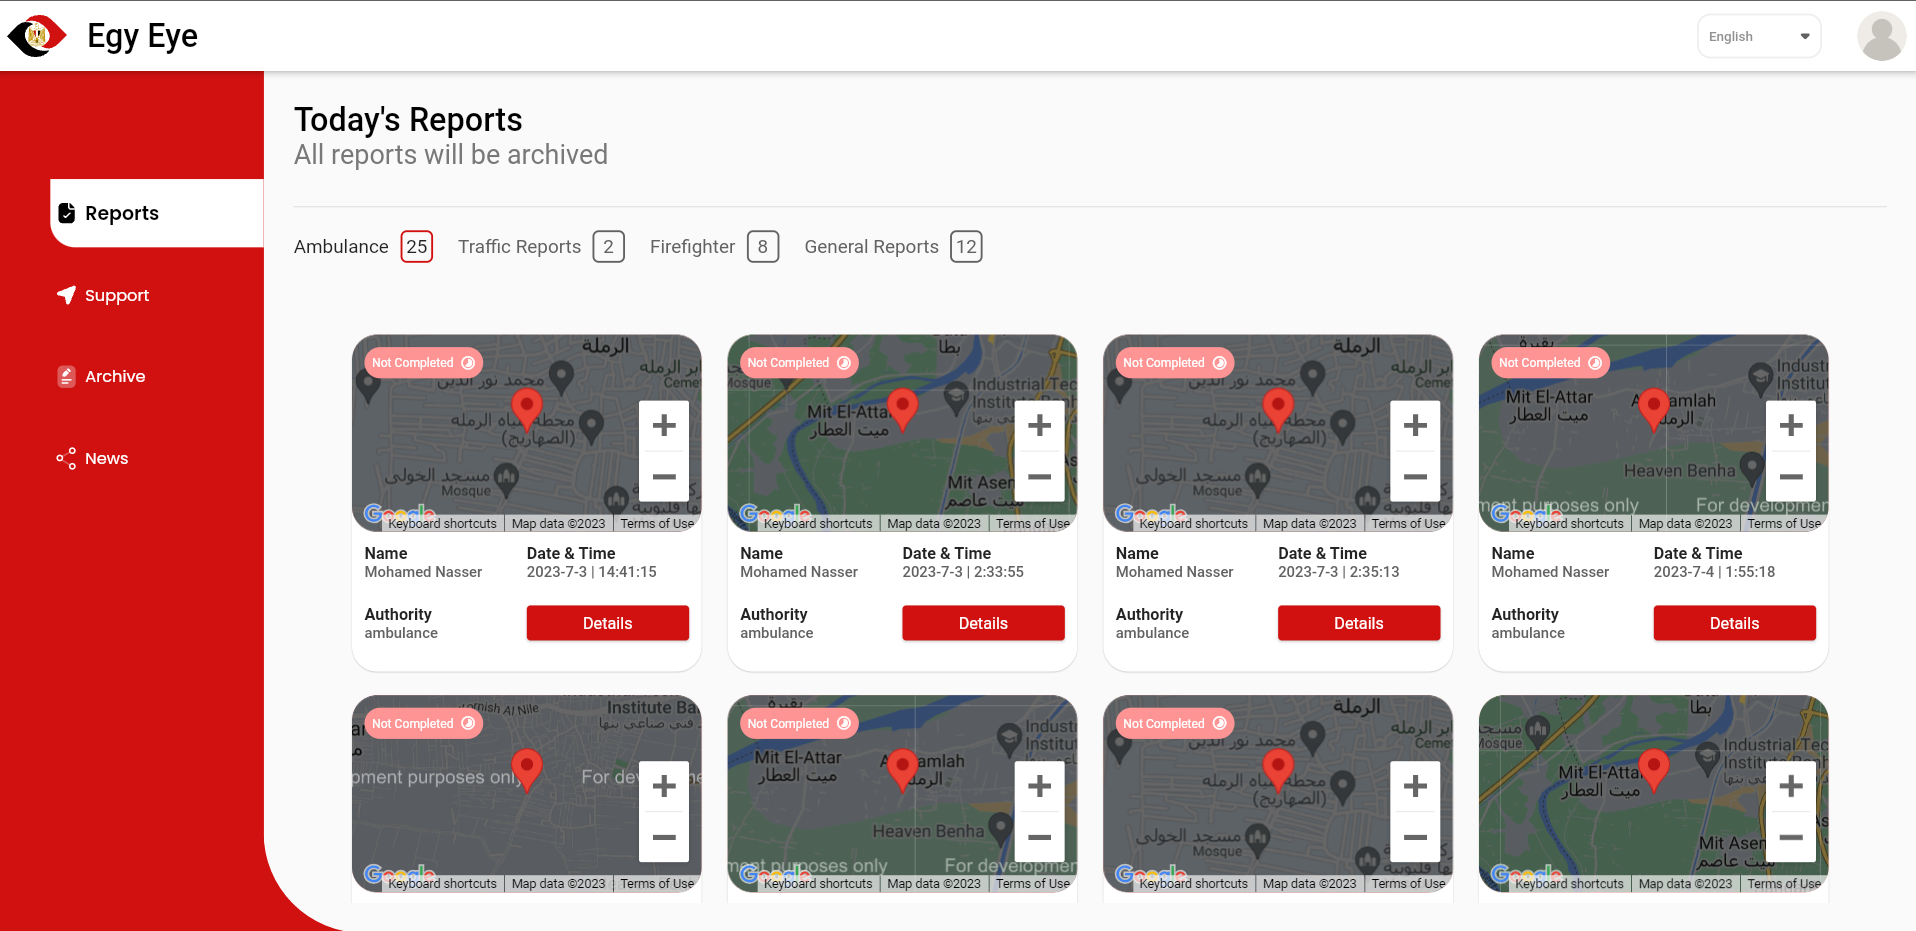Open Terms of Use link on first map
This screenshot has width=1916, height=931.
(657, 524)
